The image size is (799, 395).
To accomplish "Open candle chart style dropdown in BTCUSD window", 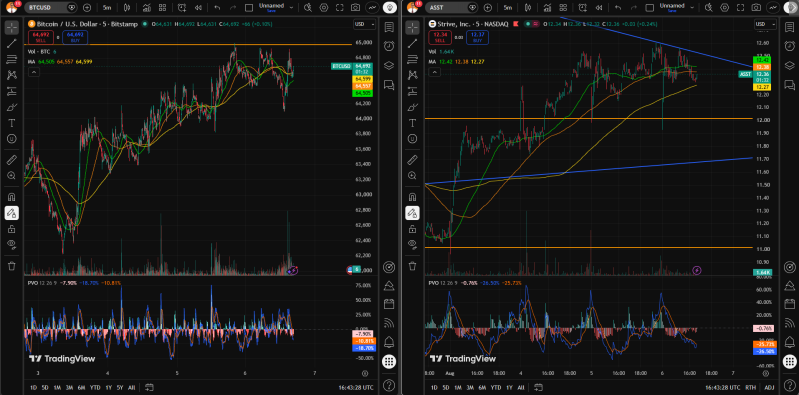I will pyautogui.click(x=127, y=8).
